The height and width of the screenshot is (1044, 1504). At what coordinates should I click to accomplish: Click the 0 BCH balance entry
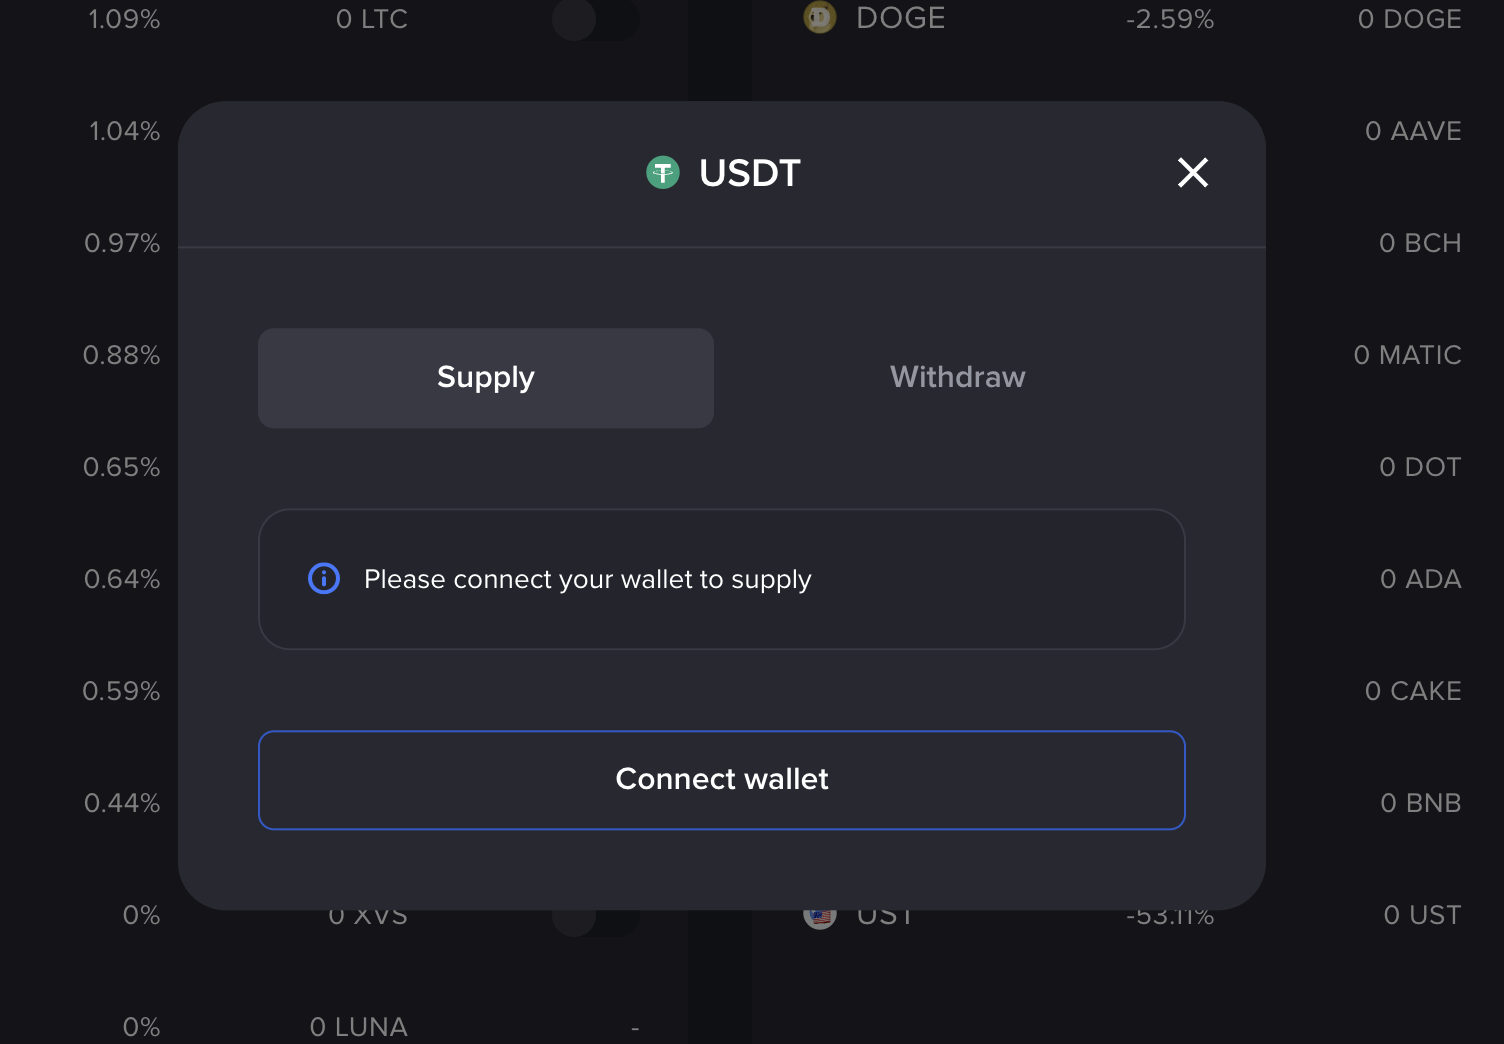(1420, 243)
